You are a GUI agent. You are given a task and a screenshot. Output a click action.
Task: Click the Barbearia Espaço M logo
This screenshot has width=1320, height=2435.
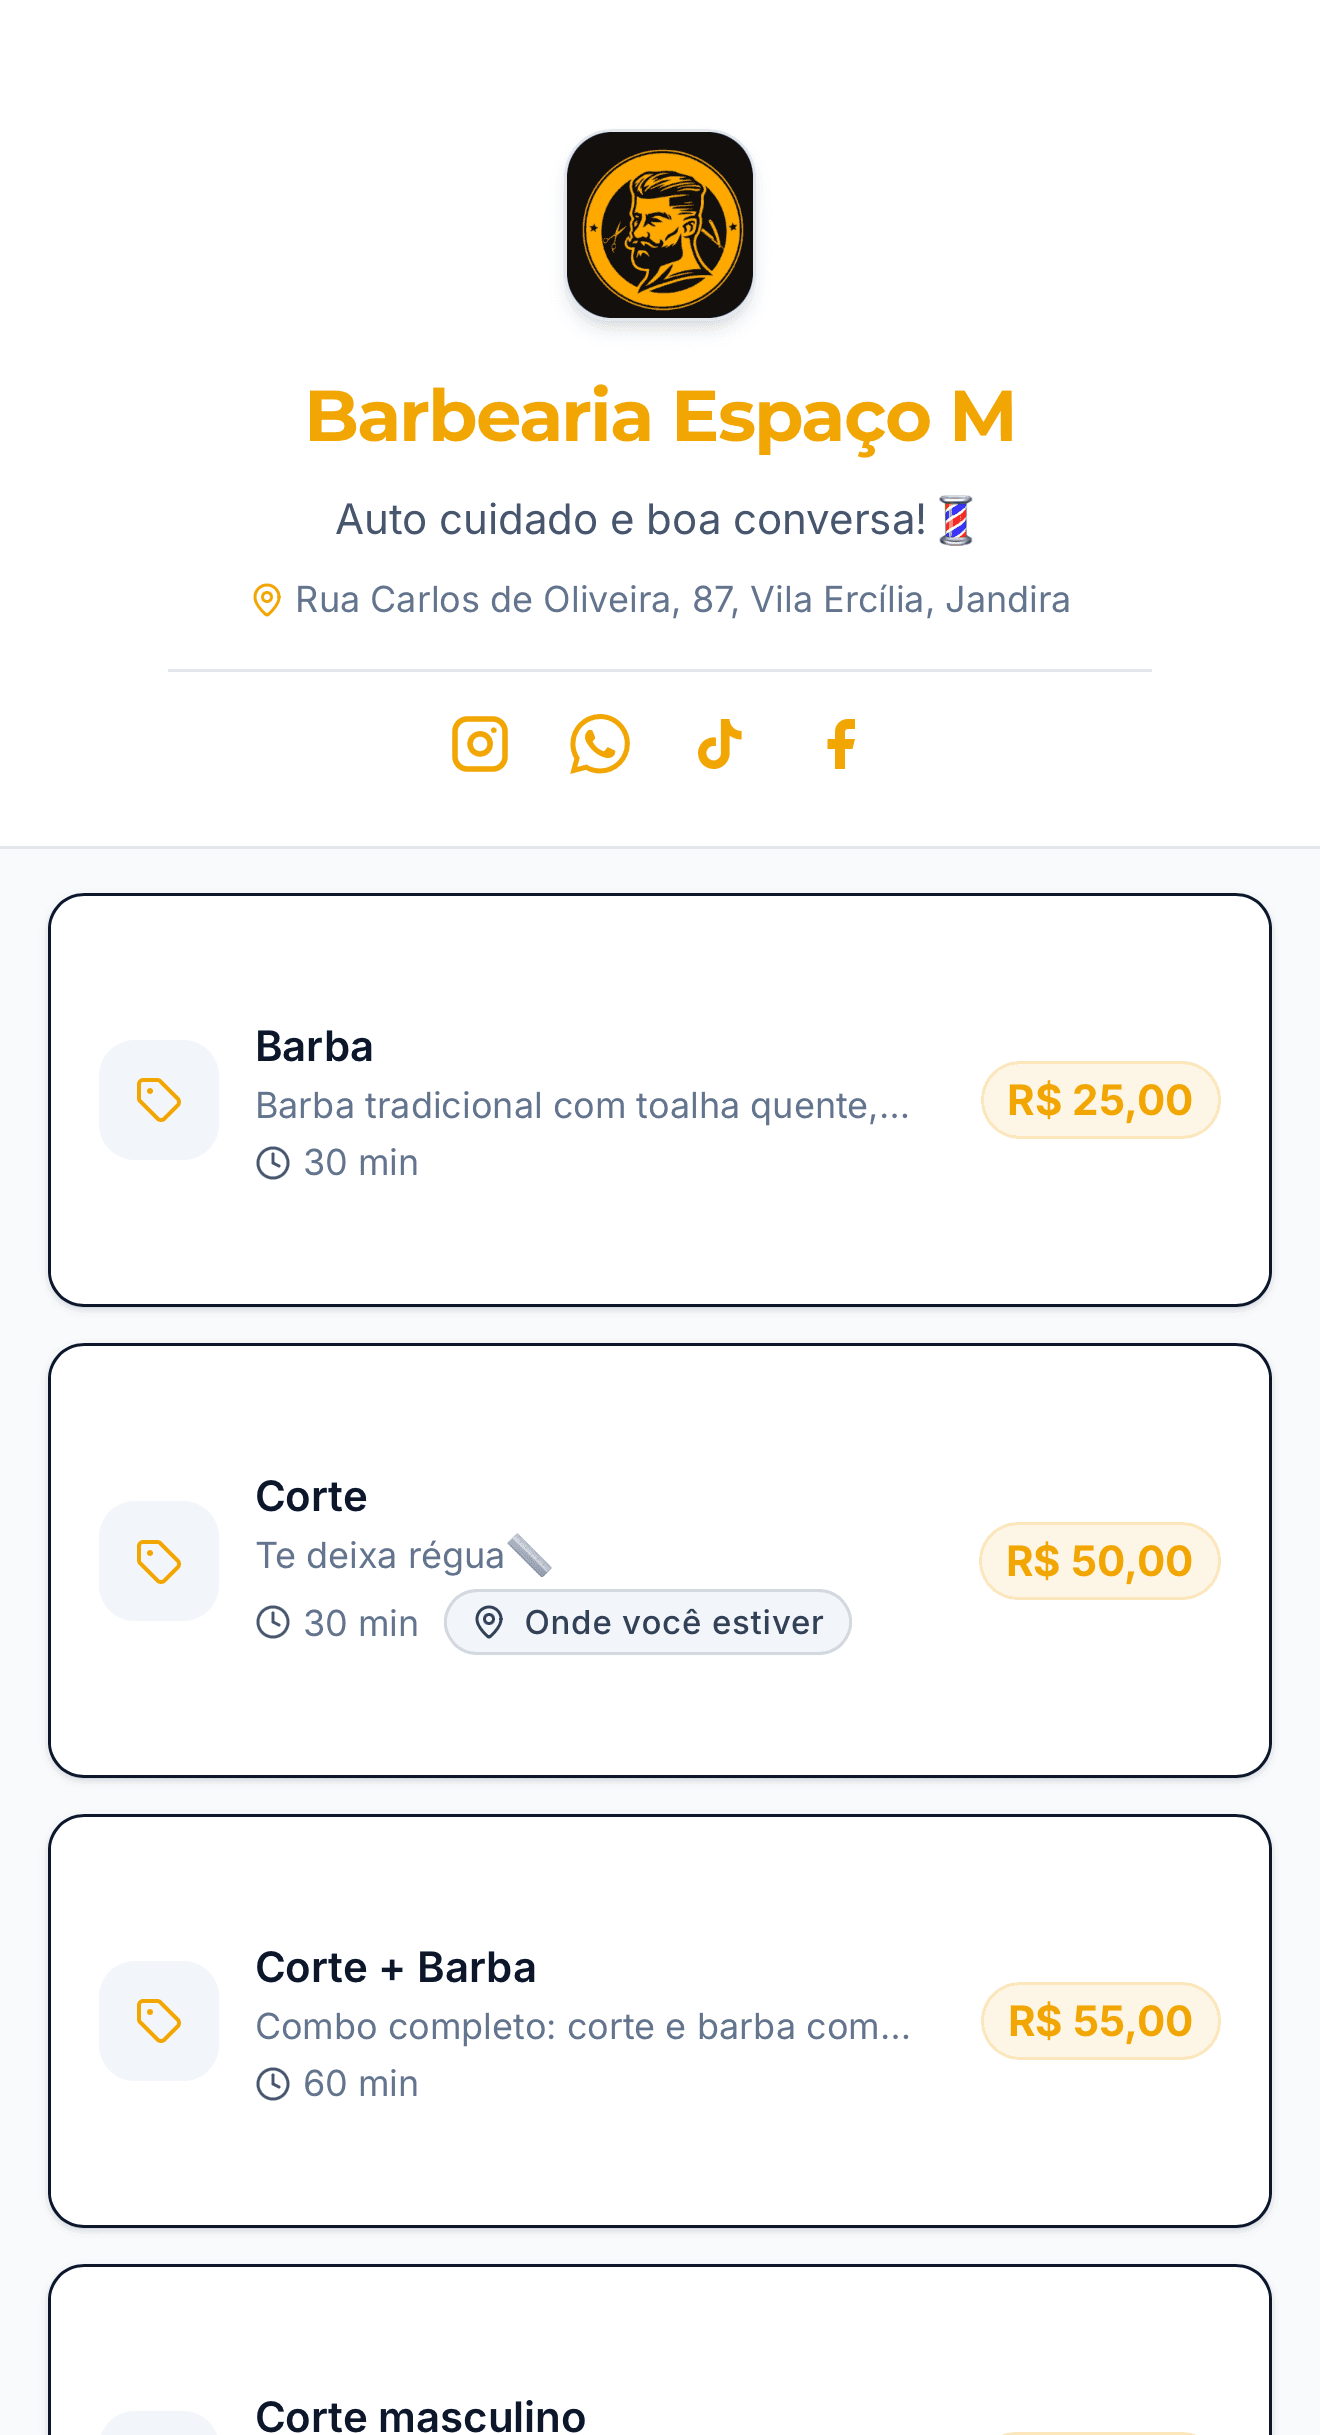tap(660, 225)
